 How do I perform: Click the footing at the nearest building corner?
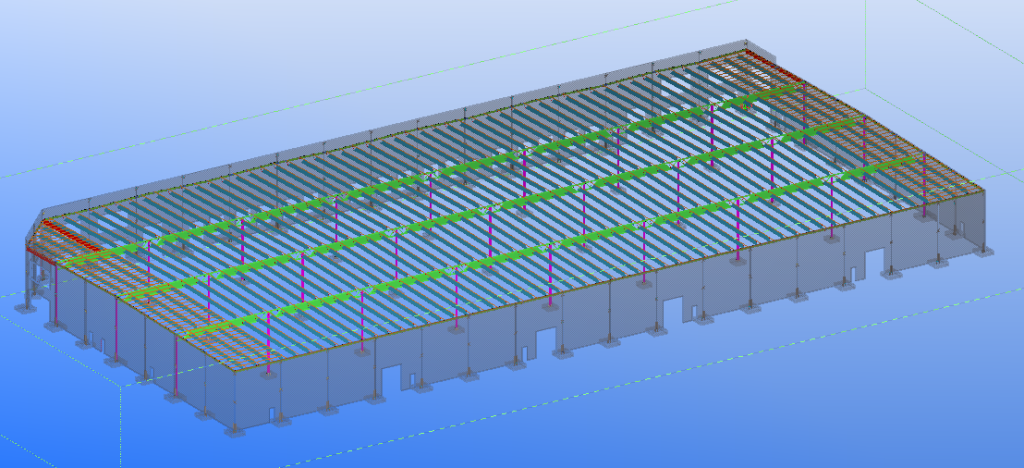click(234, 430)
